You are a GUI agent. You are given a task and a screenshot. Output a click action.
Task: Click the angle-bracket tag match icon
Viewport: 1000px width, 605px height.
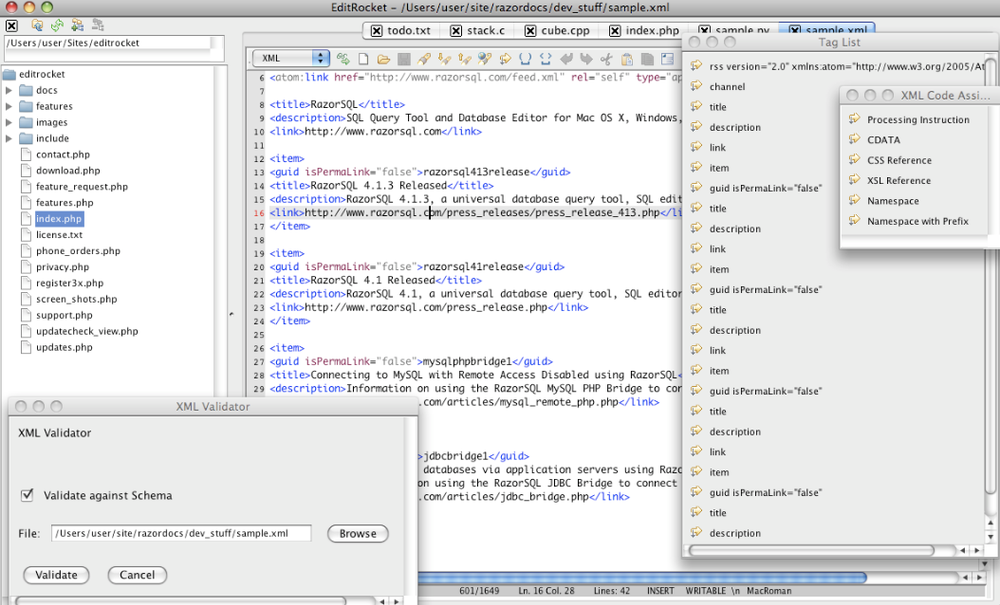point(545,59)
